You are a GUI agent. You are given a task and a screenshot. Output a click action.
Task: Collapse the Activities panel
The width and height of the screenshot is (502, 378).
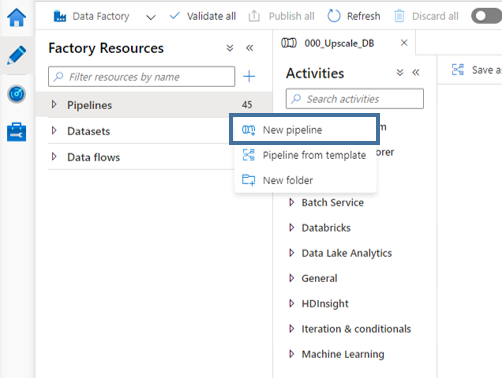pyautogui.click(x=416, y=72)
